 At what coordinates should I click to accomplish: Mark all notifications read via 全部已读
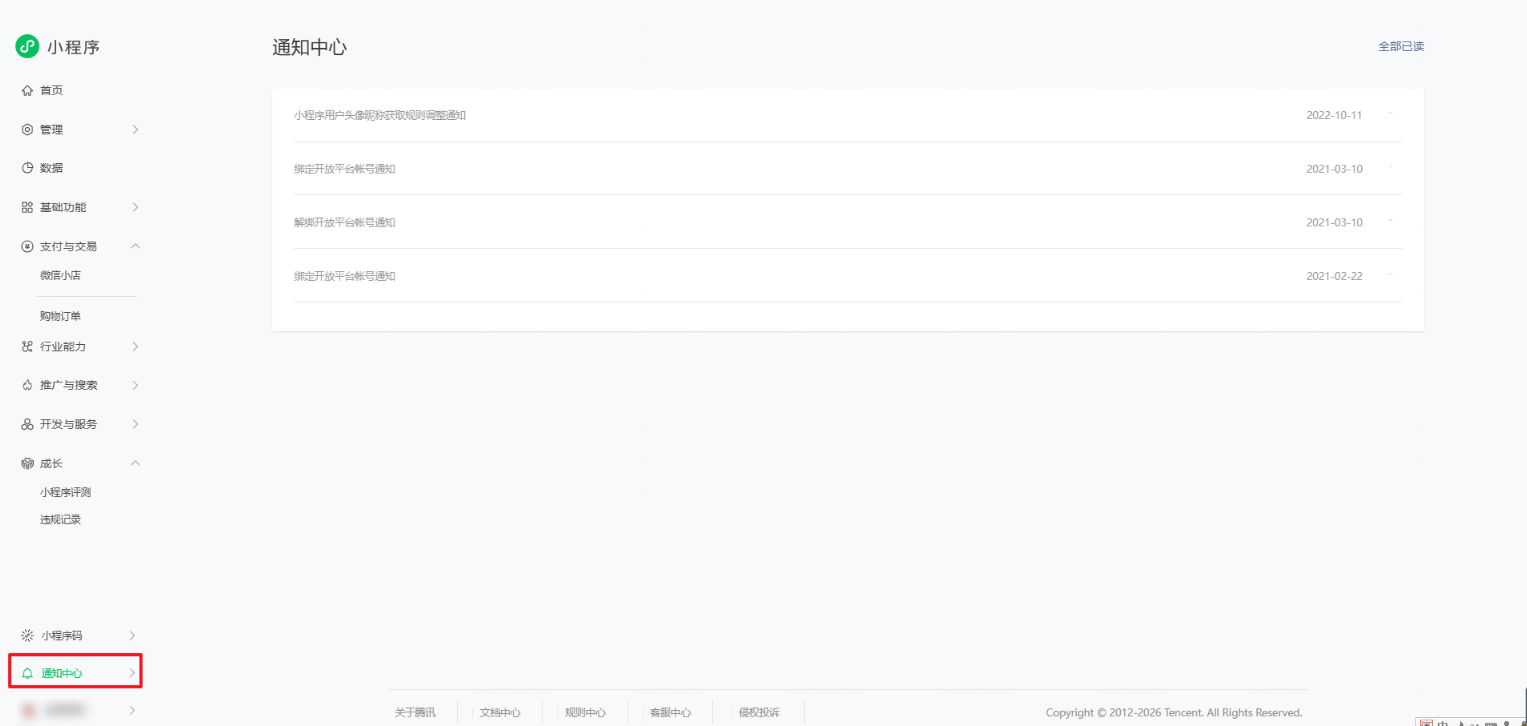pyautogui.click(x=1401, y=46)
